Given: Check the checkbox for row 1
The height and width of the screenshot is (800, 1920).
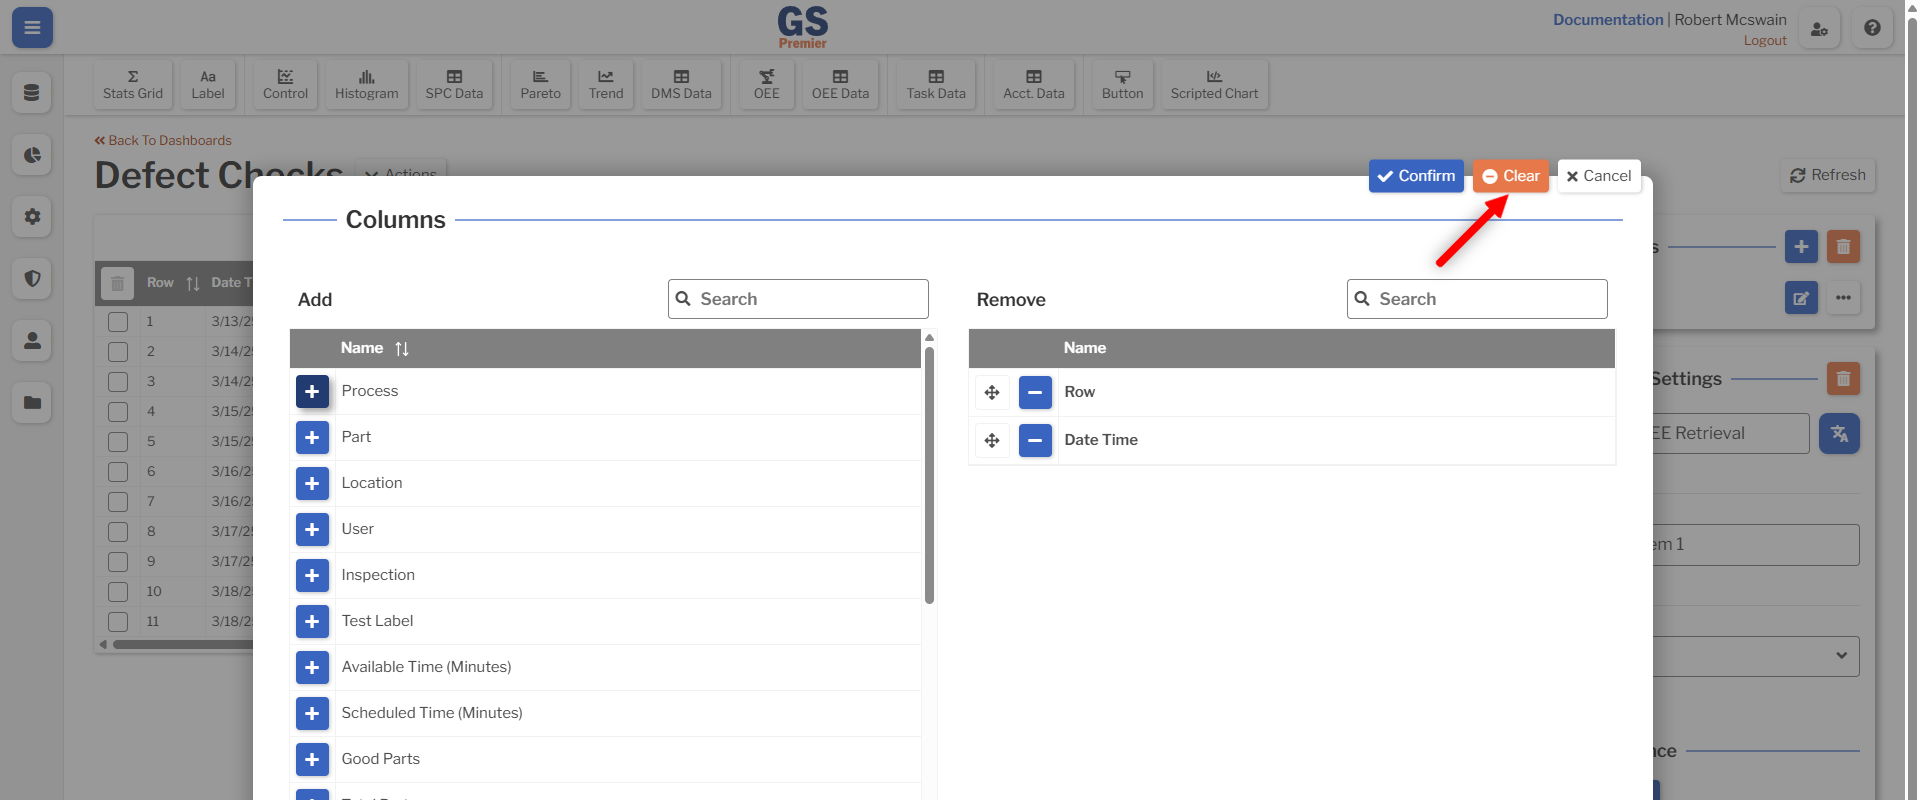Looking at the screenshot, I should click(x=118, y=322).
